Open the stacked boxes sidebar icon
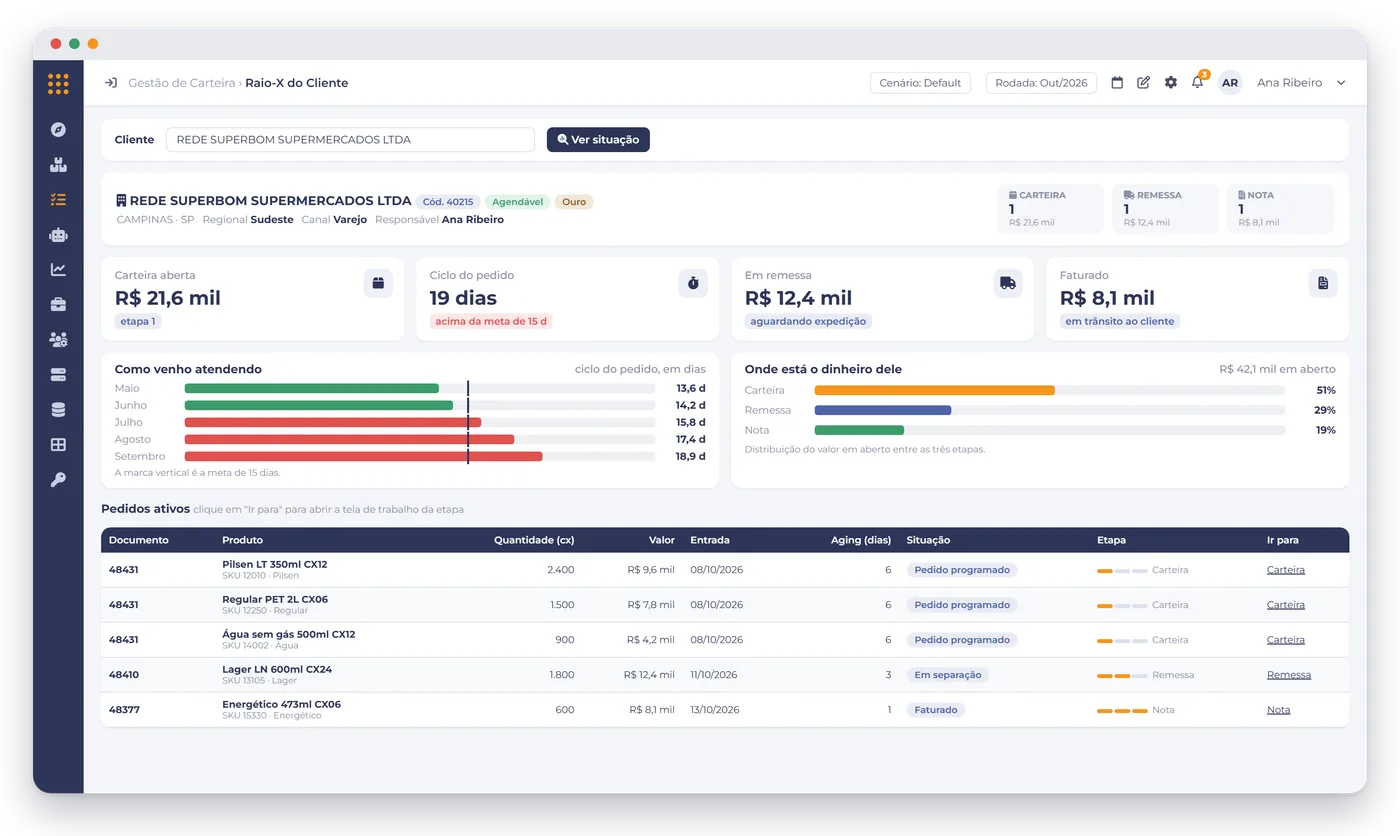The height and width of the screenshot is (836, 1400). point(58,165)
